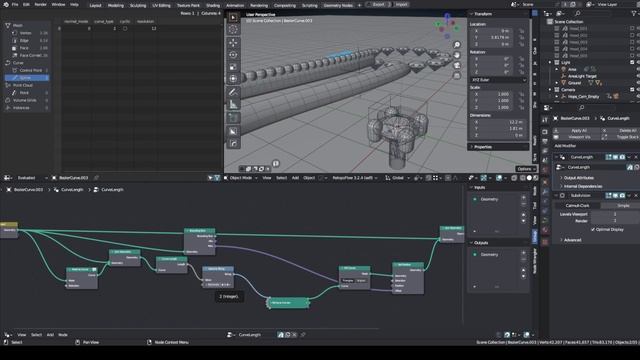
Task: Click Add Modifier button
Action: 565,146
